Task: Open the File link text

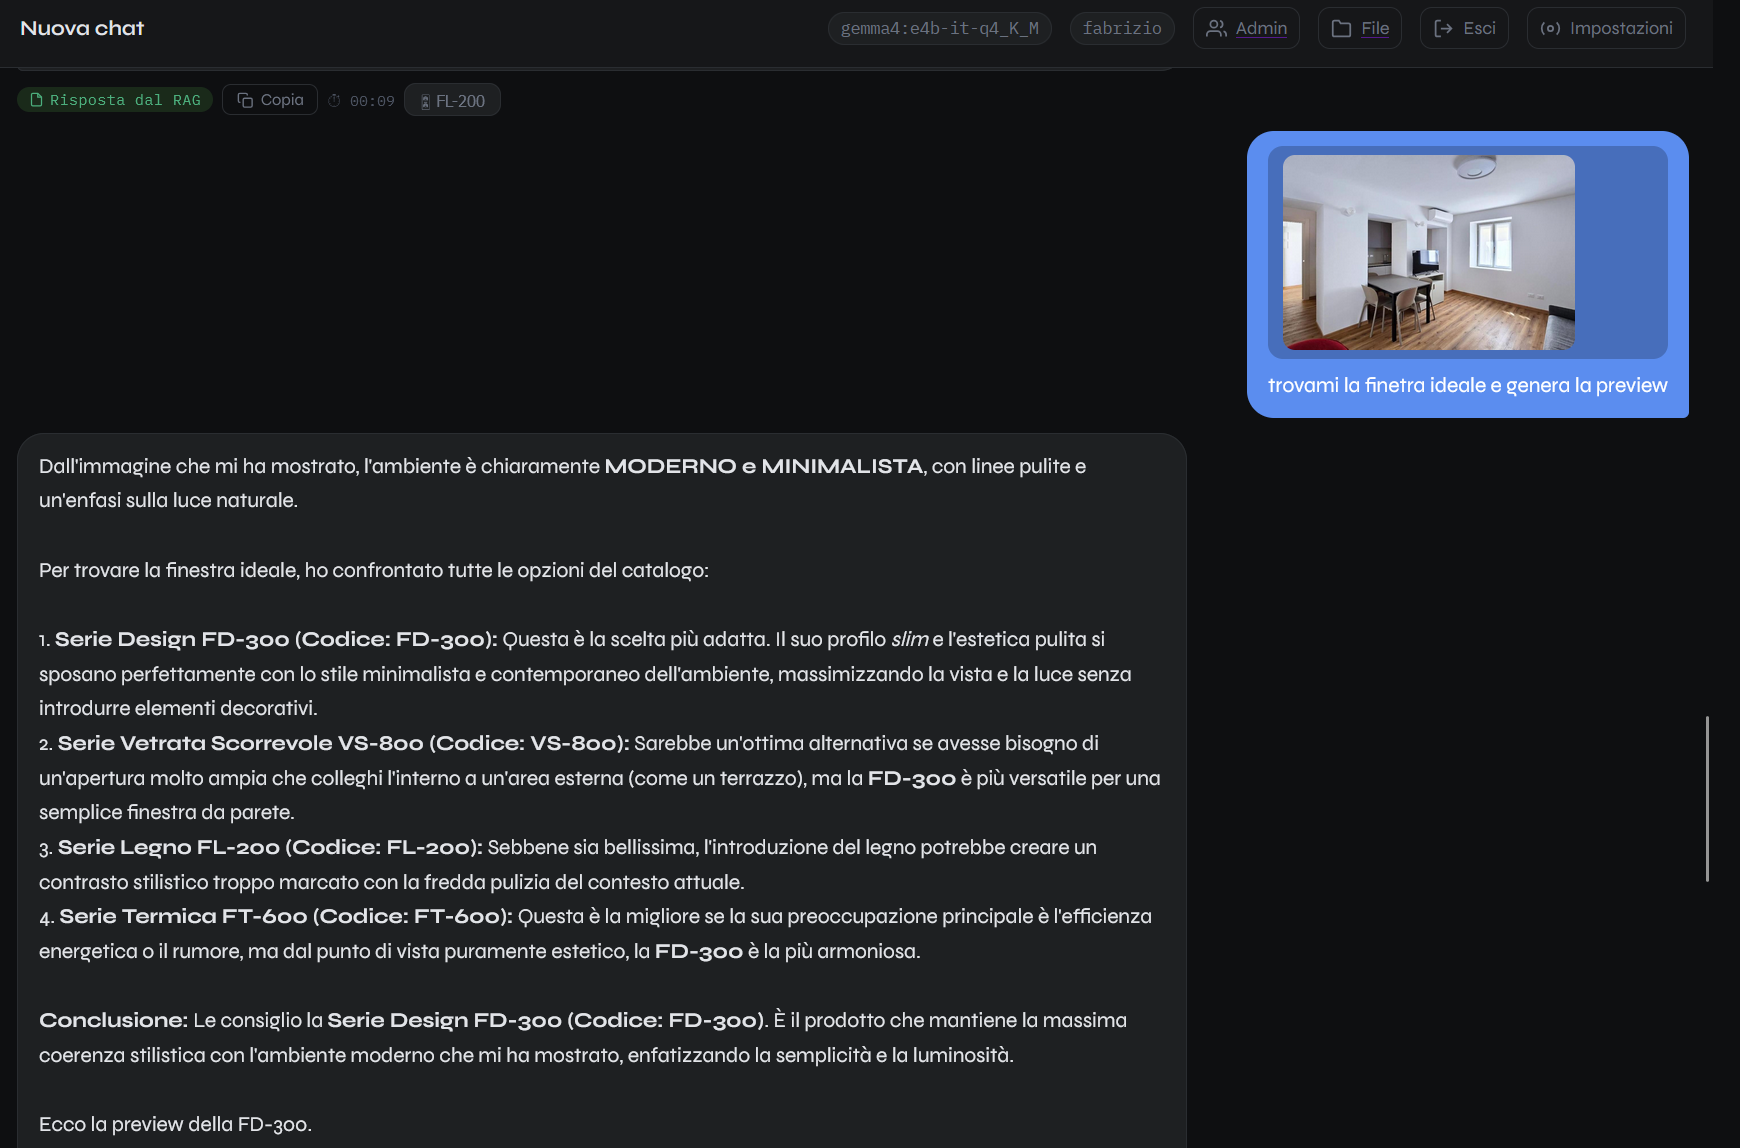Action: point(1375,28)
